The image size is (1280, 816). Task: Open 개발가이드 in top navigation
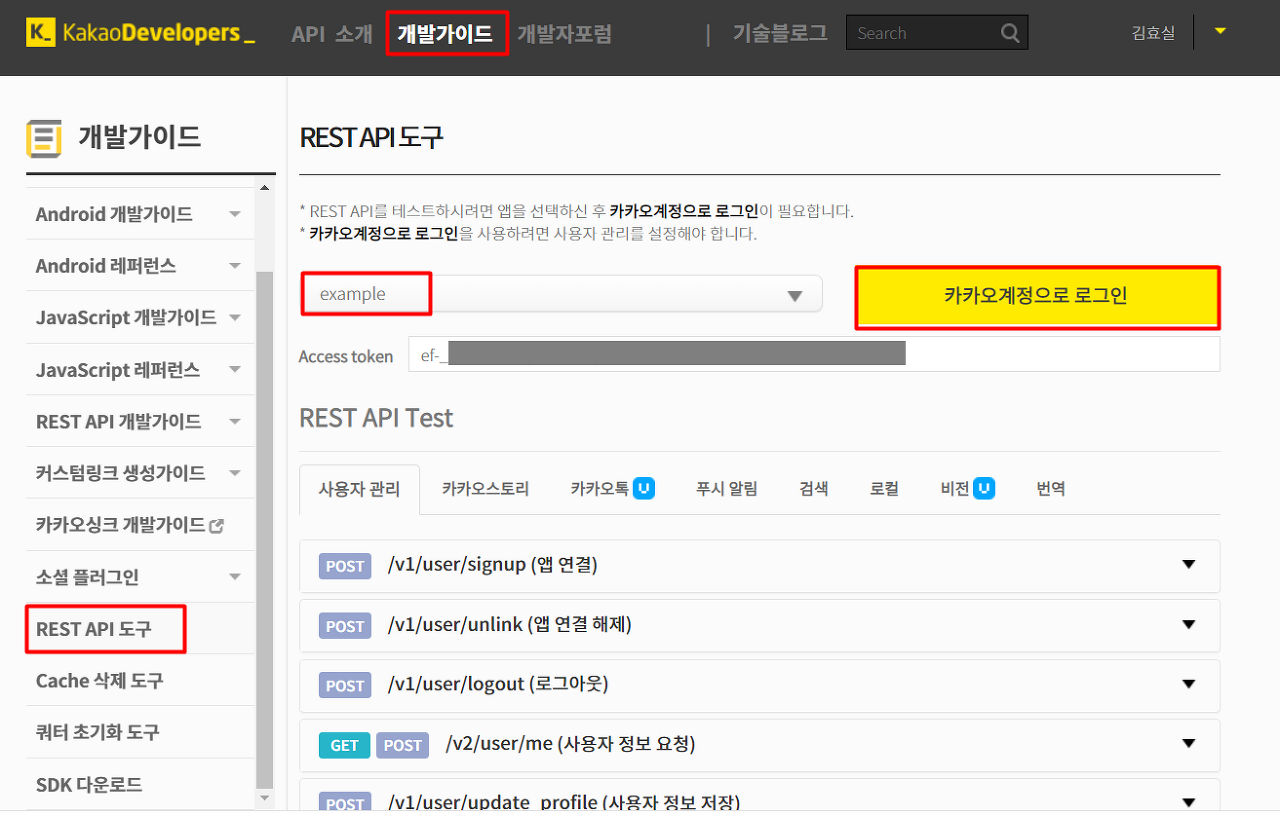pos(446,34)
